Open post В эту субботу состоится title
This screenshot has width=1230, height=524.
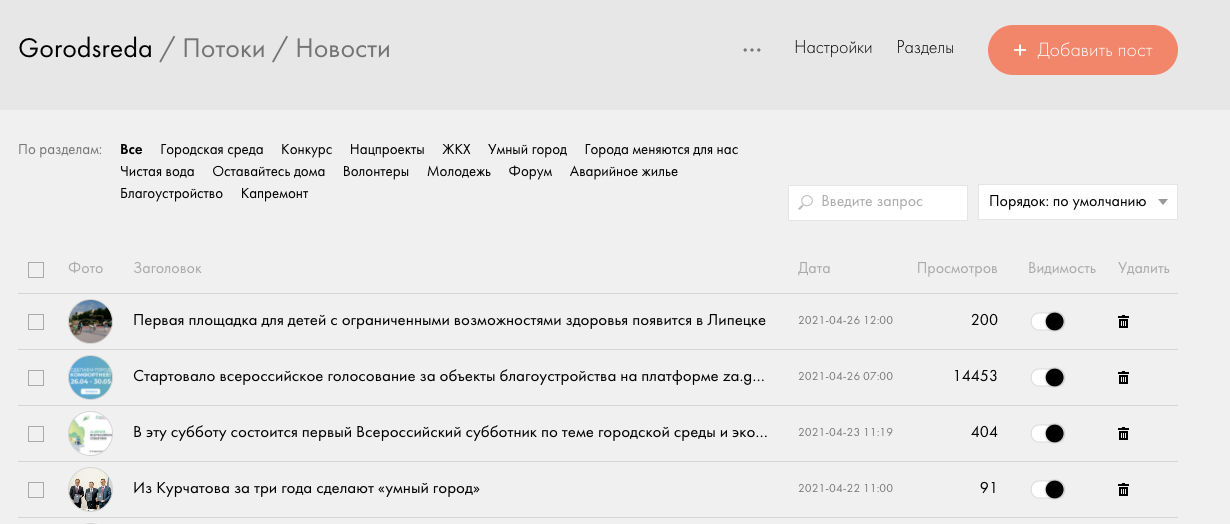pos(451,433)
